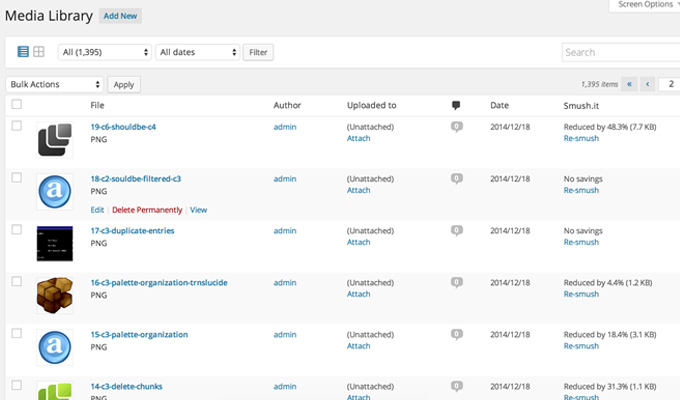Select checkbox for 15-c3-palette-organization
Viewport: 680px width, 400px height.
(16, 333)
